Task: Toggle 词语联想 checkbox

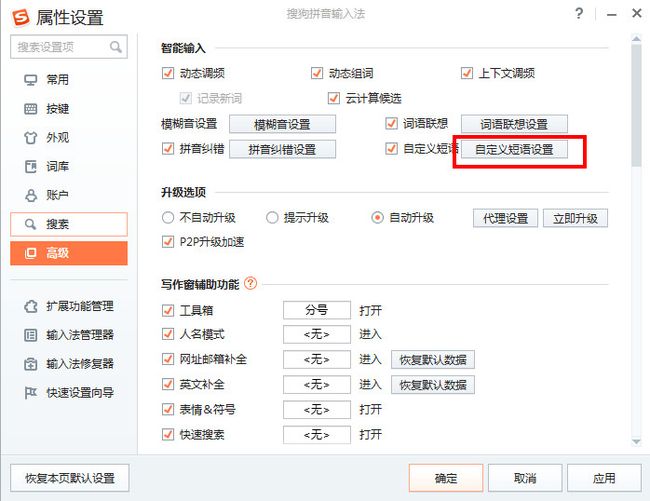Action: 391,123
